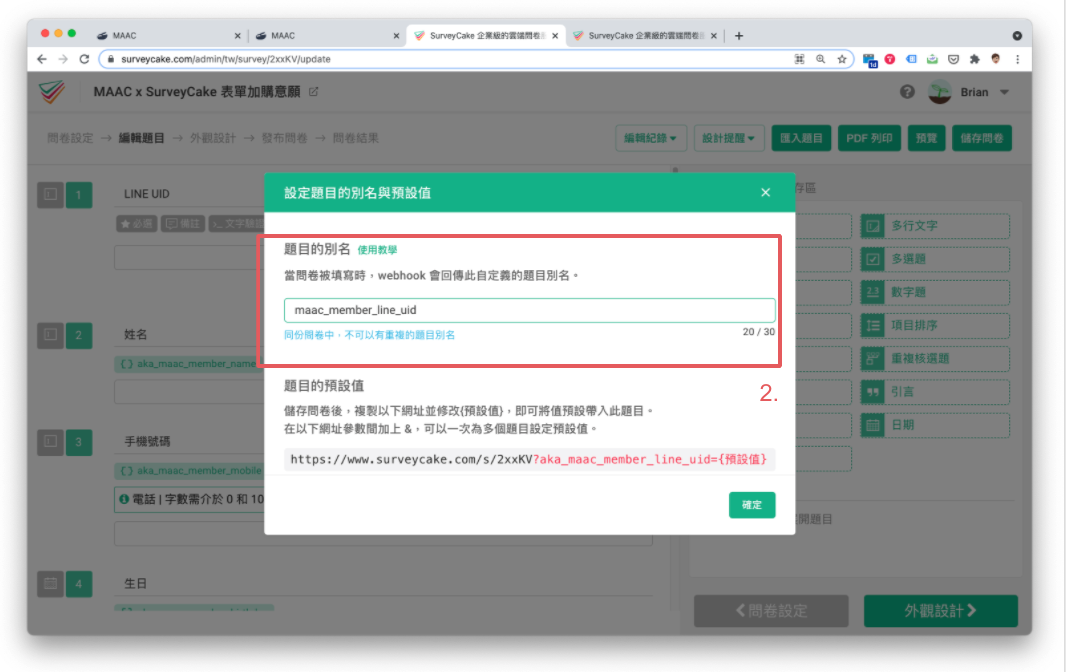Image resolution: width=1066 pixels, height=672 pixels.
Task: Switch to the 外觀設計 step
Action: 938,611
